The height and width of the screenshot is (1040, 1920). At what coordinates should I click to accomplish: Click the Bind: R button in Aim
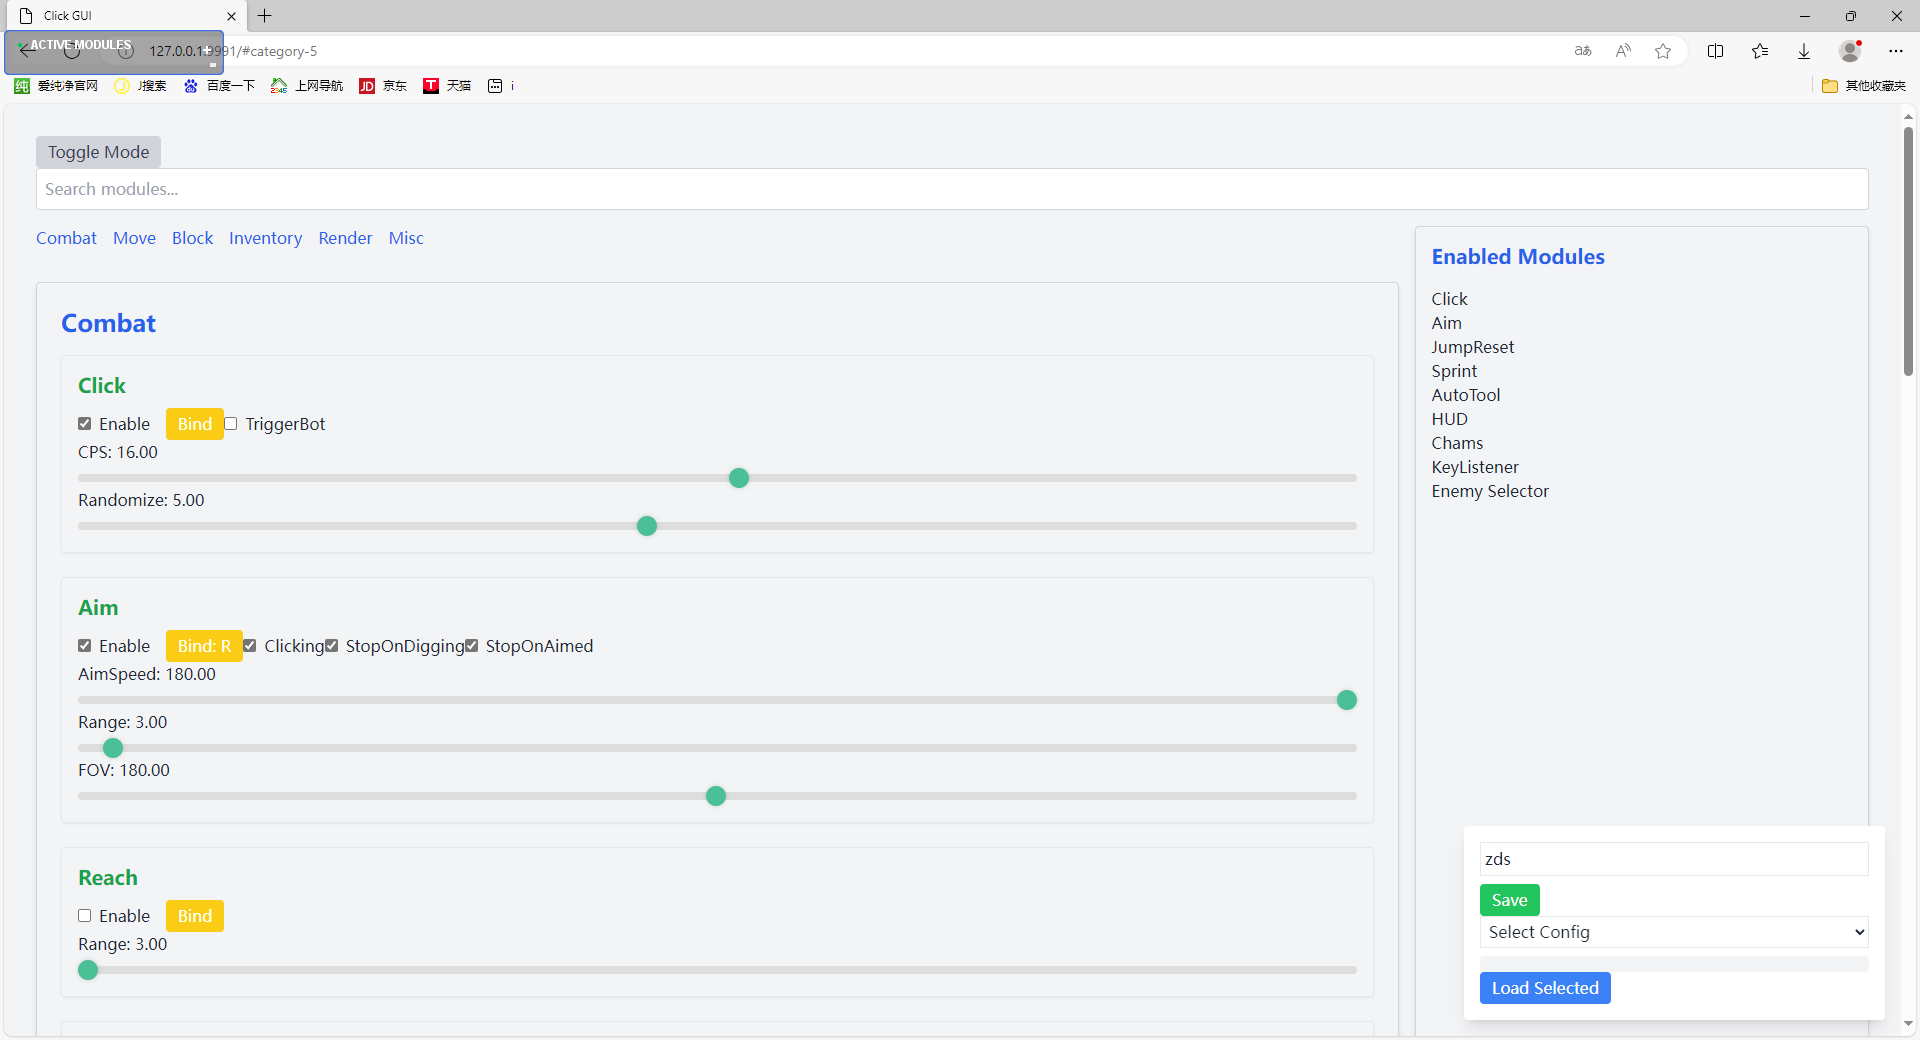point(204,646)
